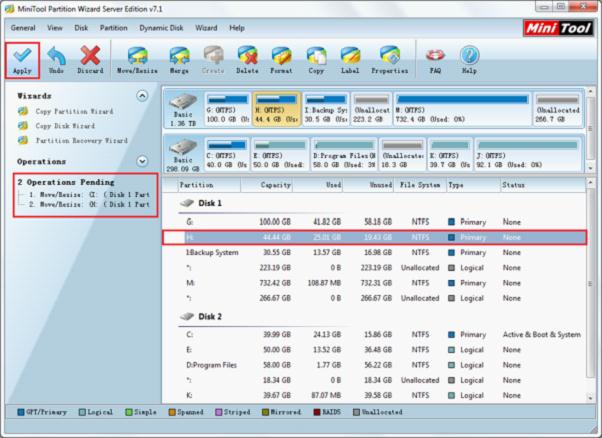Select J: 92.1 GB block in disk map
The width and height of the screenshot is (602, 438).
[528, 155]
